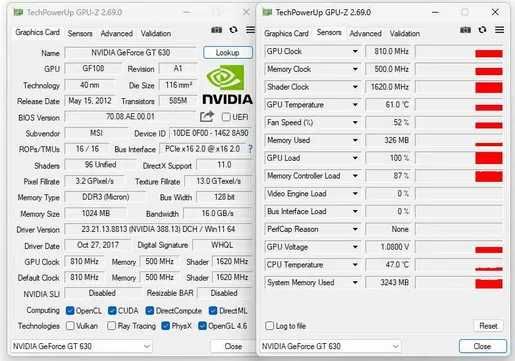Switch to Graphics Card tab in Sensors window
Image resolution: width=515 pixels, height=361 pixels.
[286, 34]
